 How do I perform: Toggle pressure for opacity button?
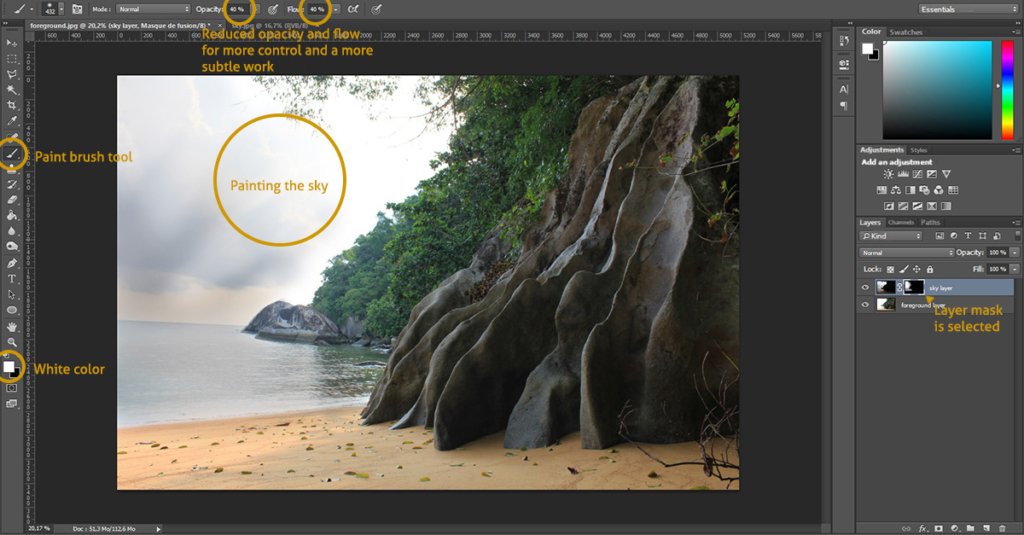(x=273, y=9)
